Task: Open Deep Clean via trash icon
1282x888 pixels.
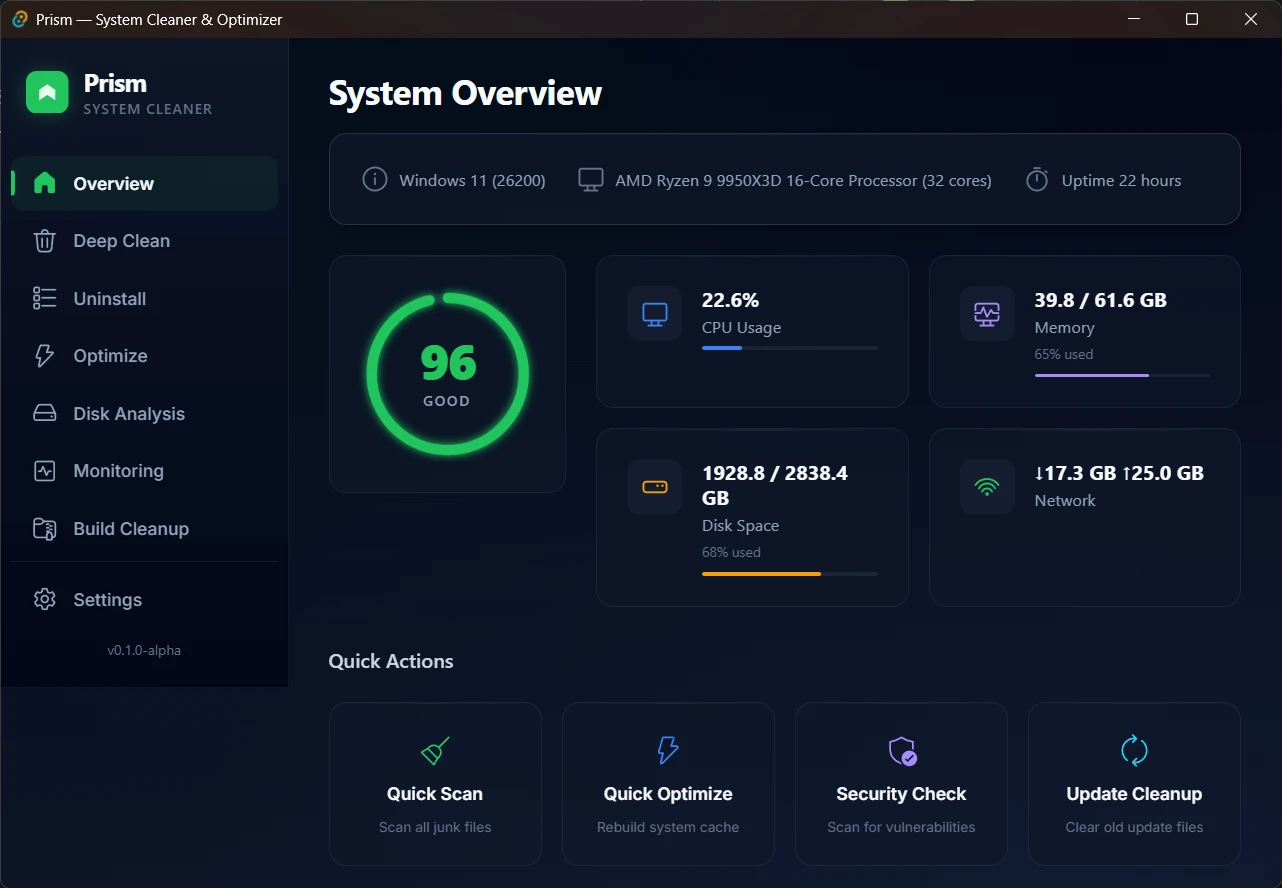Action: point(44,241)
